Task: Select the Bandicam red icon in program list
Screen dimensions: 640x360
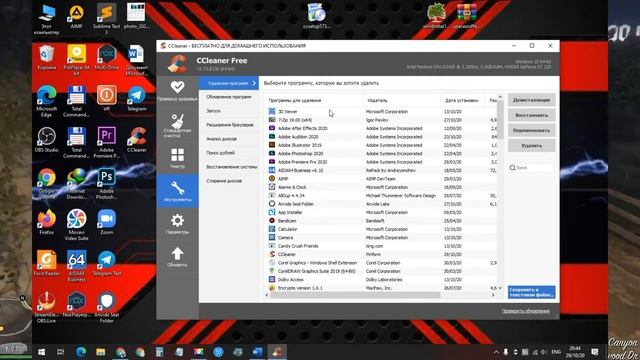Action: pos(272,220)
